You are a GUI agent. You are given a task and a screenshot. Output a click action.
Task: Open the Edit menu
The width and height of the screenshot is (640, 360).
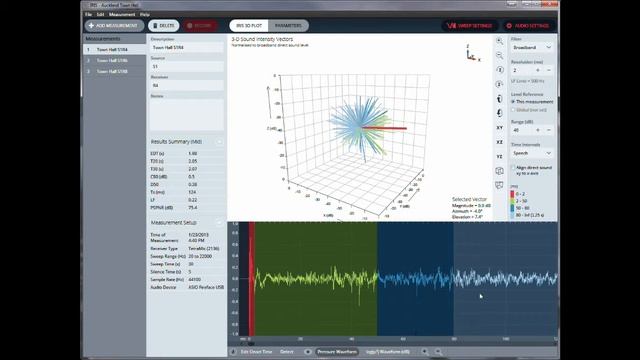pyautogui.click(x=100, y=14)
